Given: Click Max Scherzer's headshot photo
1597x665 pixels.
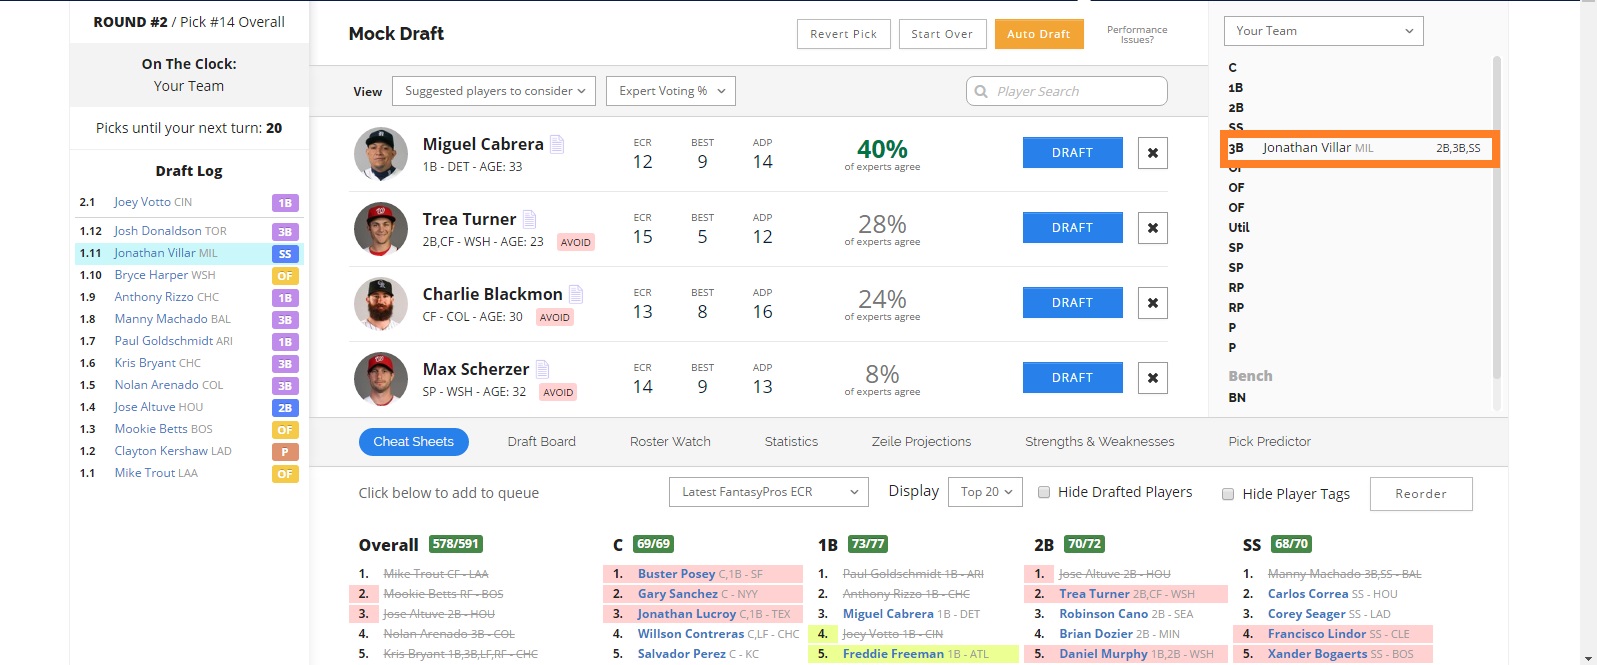Looking at the screenshot, I should 381,379.
